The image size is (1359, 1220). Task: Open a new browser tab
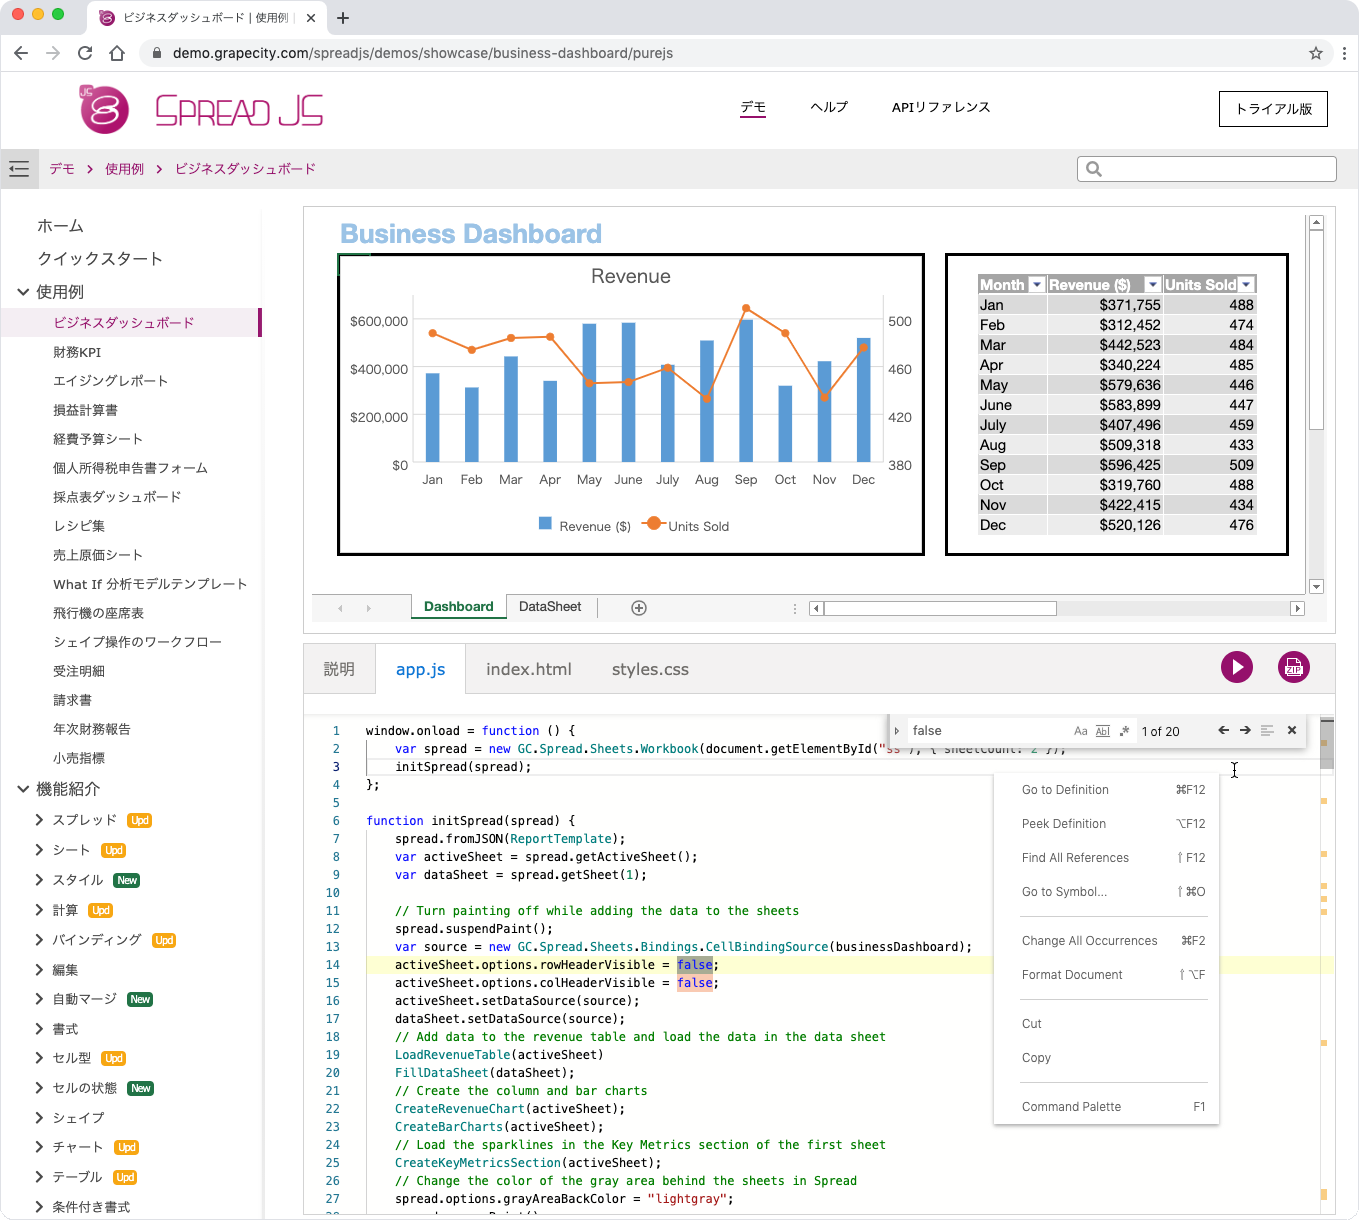point(343,18)
